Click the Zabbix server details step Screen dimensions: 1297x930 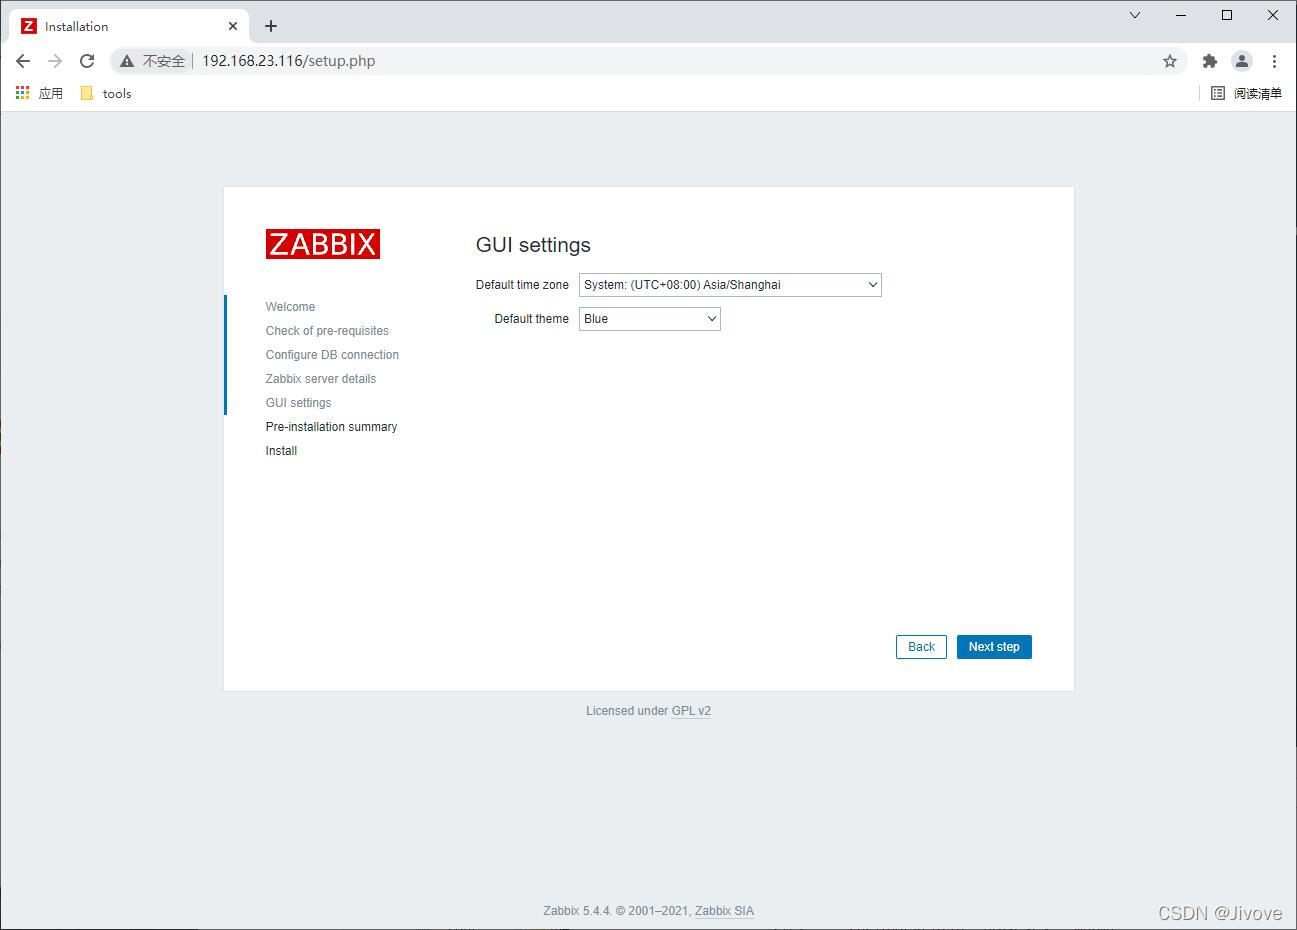click(321, 379)
